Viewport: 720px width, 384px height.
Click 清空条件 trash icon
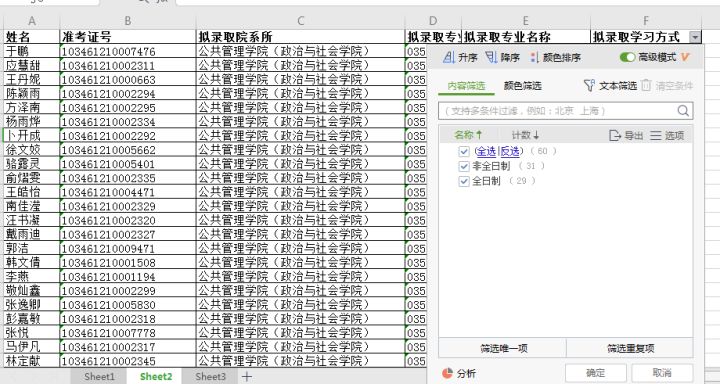[x=646, y=85]
